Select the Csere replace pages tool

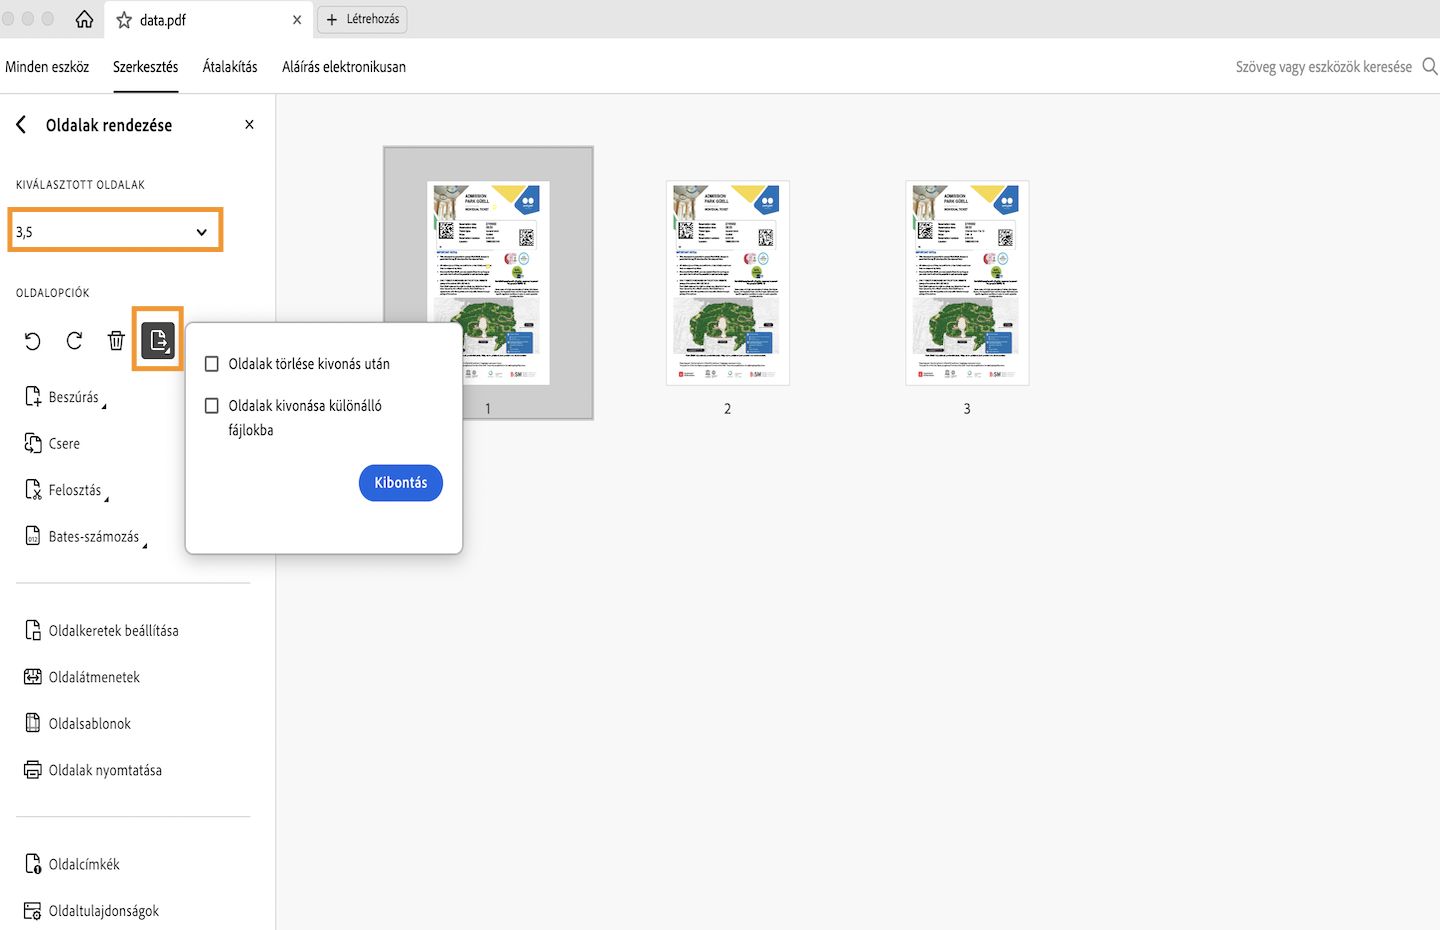[64, 443]
